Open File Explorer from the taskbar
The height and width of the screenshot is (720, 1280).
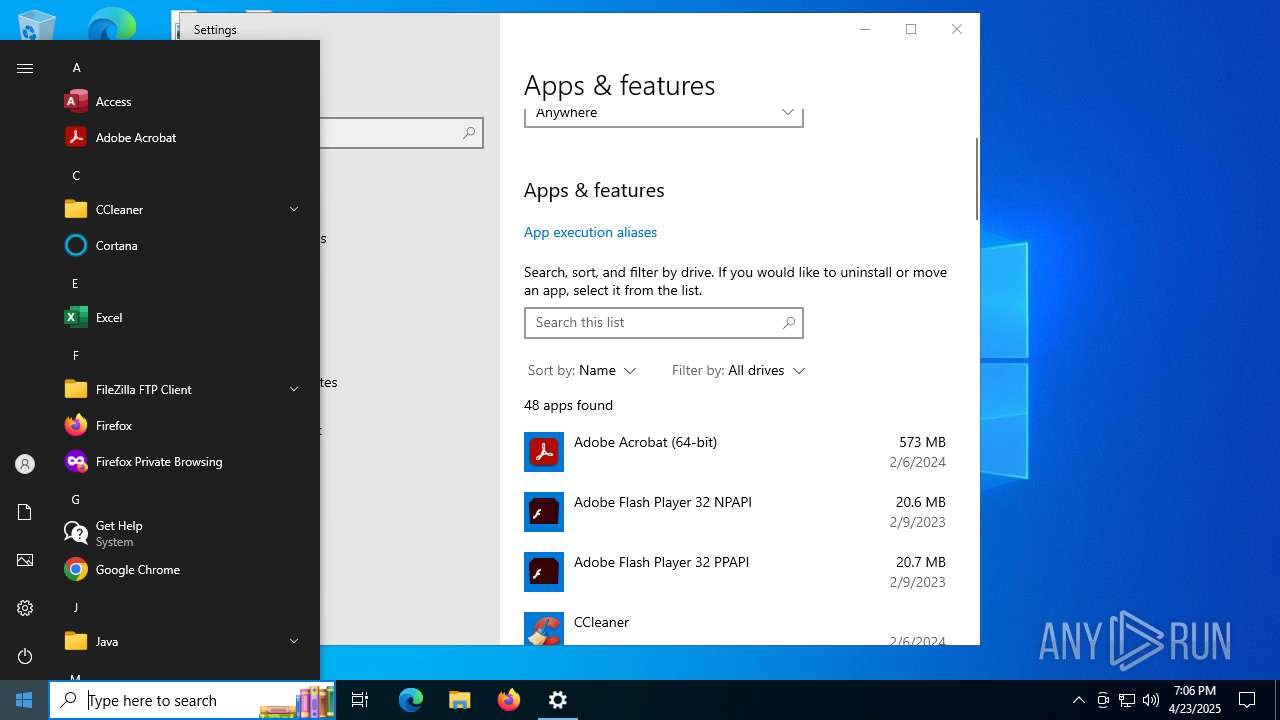click(459, 700)
